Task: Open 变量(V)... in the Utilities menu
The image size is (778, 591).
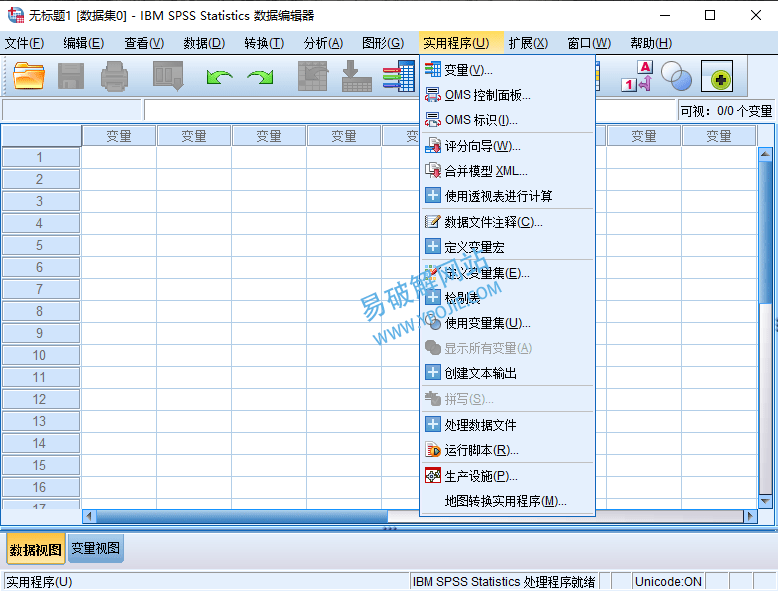Action: pyautogui.click(x=507, y=70)
